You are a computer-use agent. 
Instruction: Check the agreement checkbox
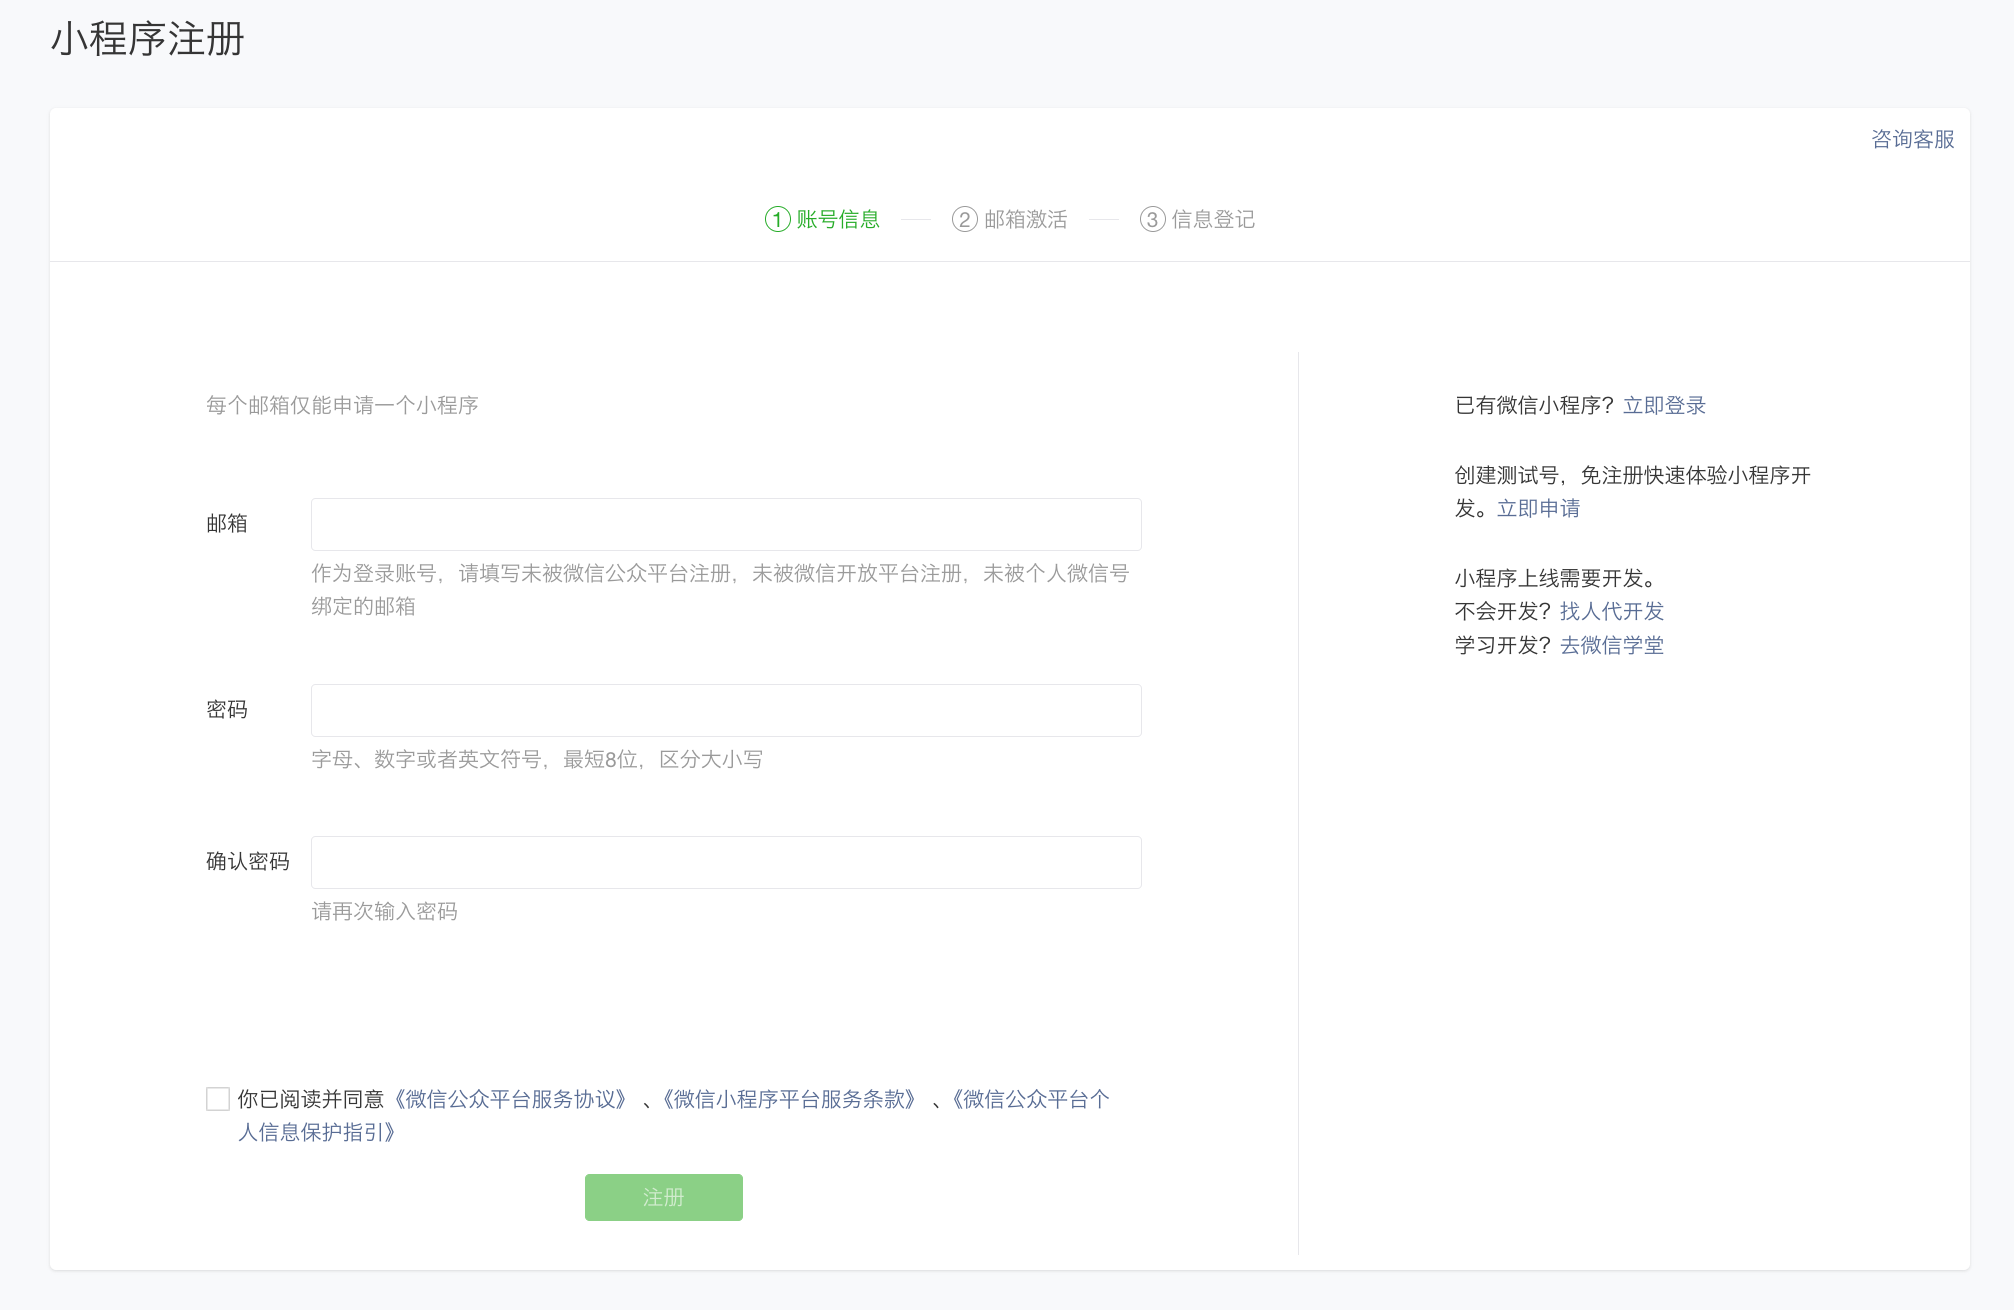point(218,1099)
